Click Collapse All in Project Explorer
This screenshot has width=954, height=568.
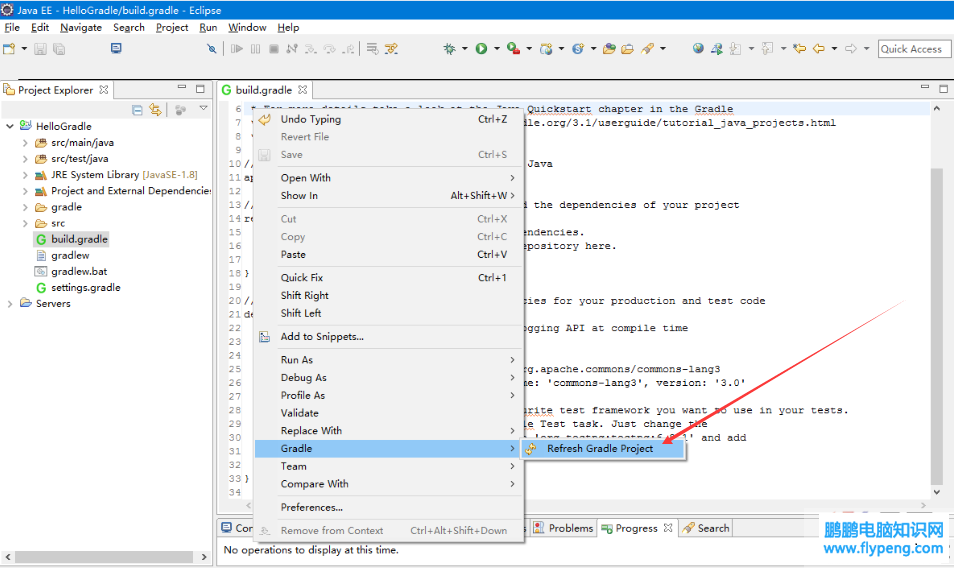pos(138,110)
